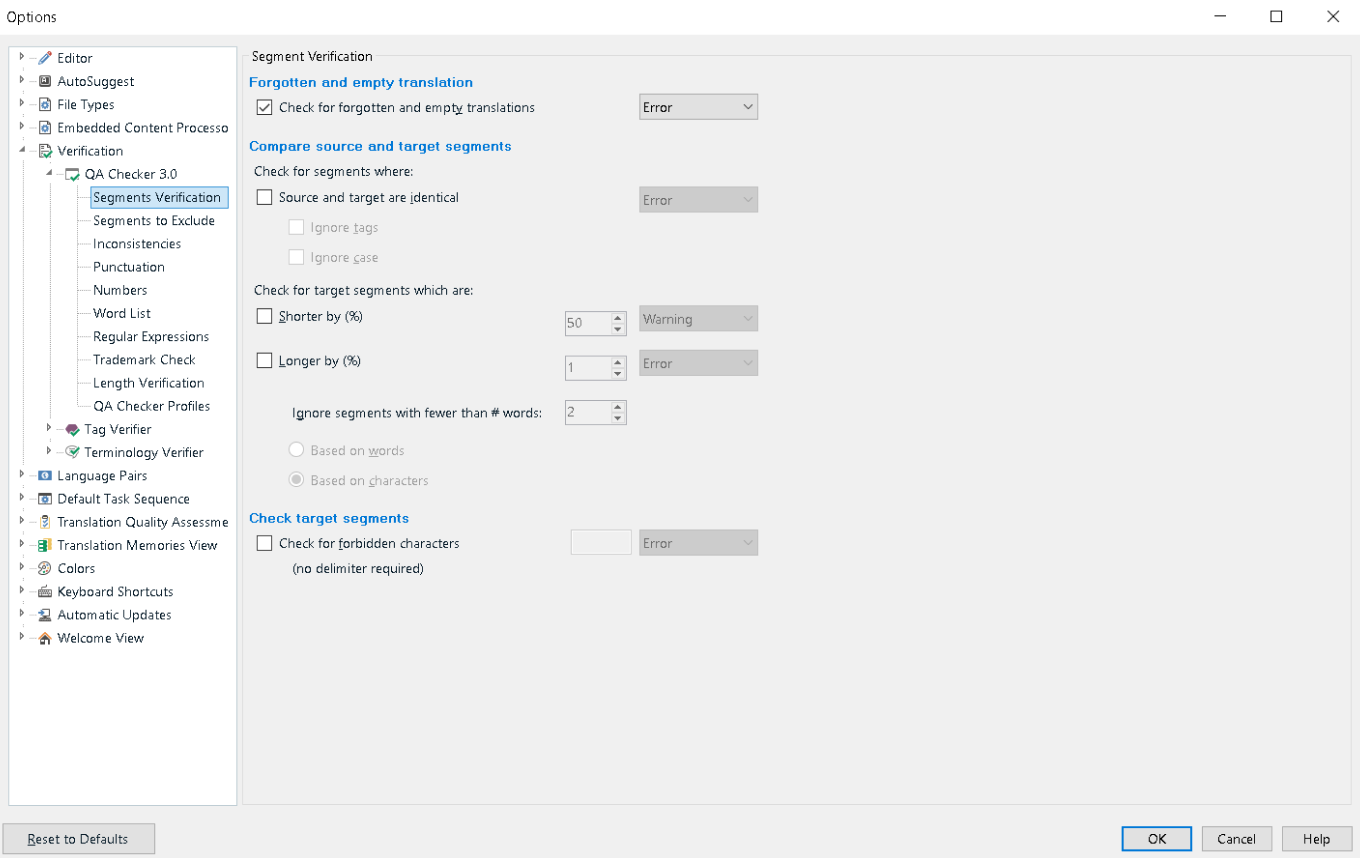The image size is (1360, 858).
Task: Collapse the Verification tree node
Action: 22,150
